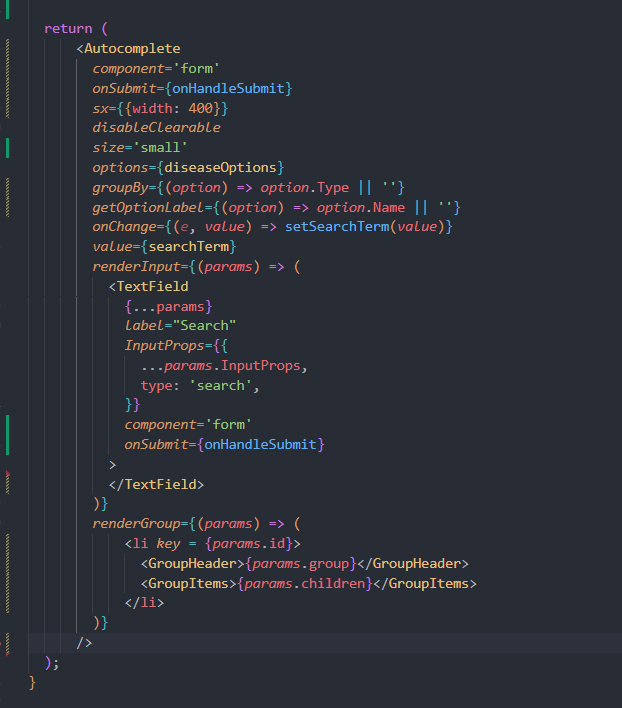
Task: Click the opening '<GroupItems>' tag
Action: pos(189,583)
